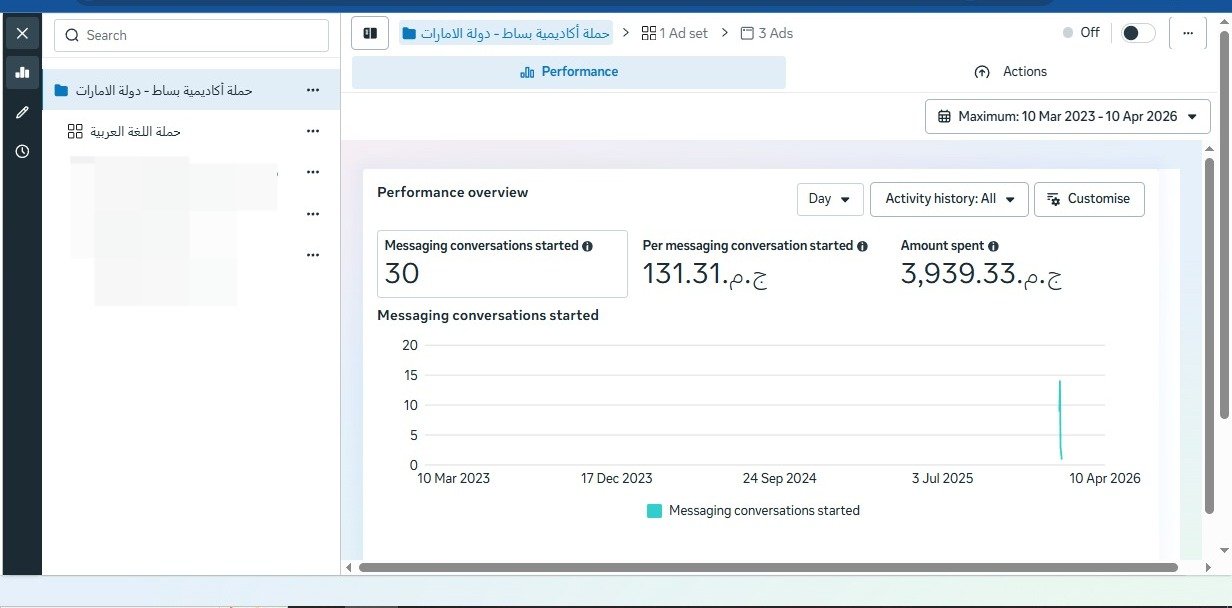Expand Activity history: All dropdown
1232x608 pixels.
point(949,199)
